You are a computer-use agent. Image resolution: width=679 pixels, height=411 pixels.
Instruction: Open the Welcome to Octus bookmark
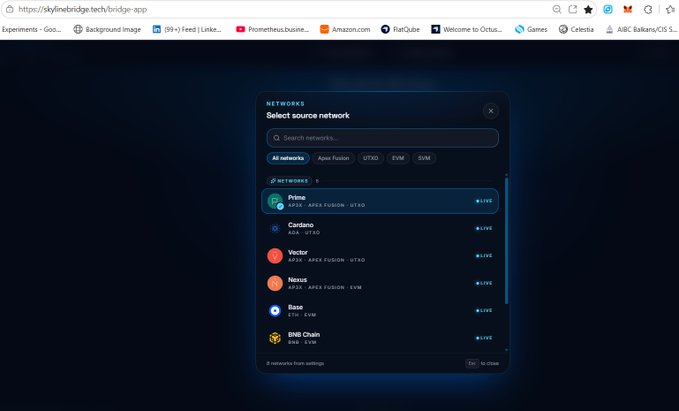click(x=467, y=29)
